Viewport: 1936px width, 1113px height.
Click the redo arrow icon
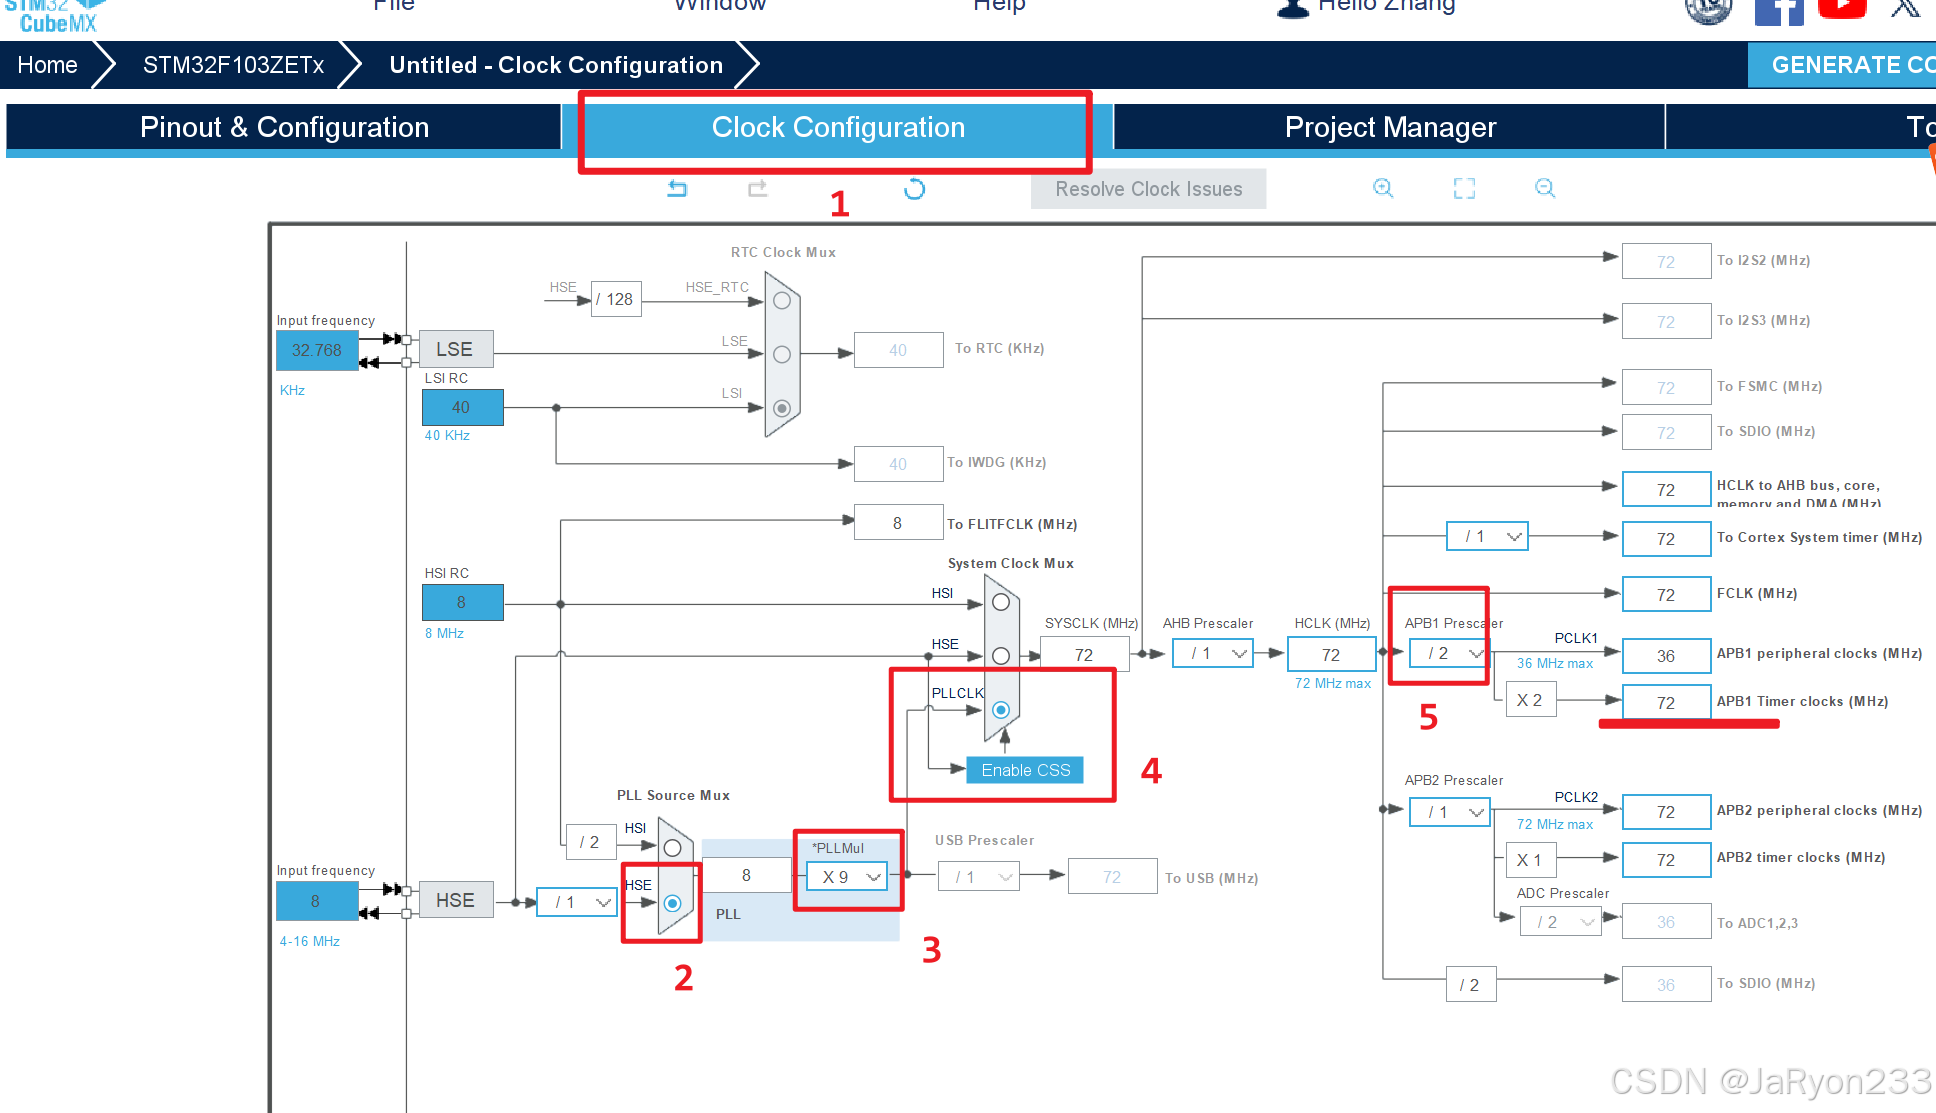coord(757,188)
